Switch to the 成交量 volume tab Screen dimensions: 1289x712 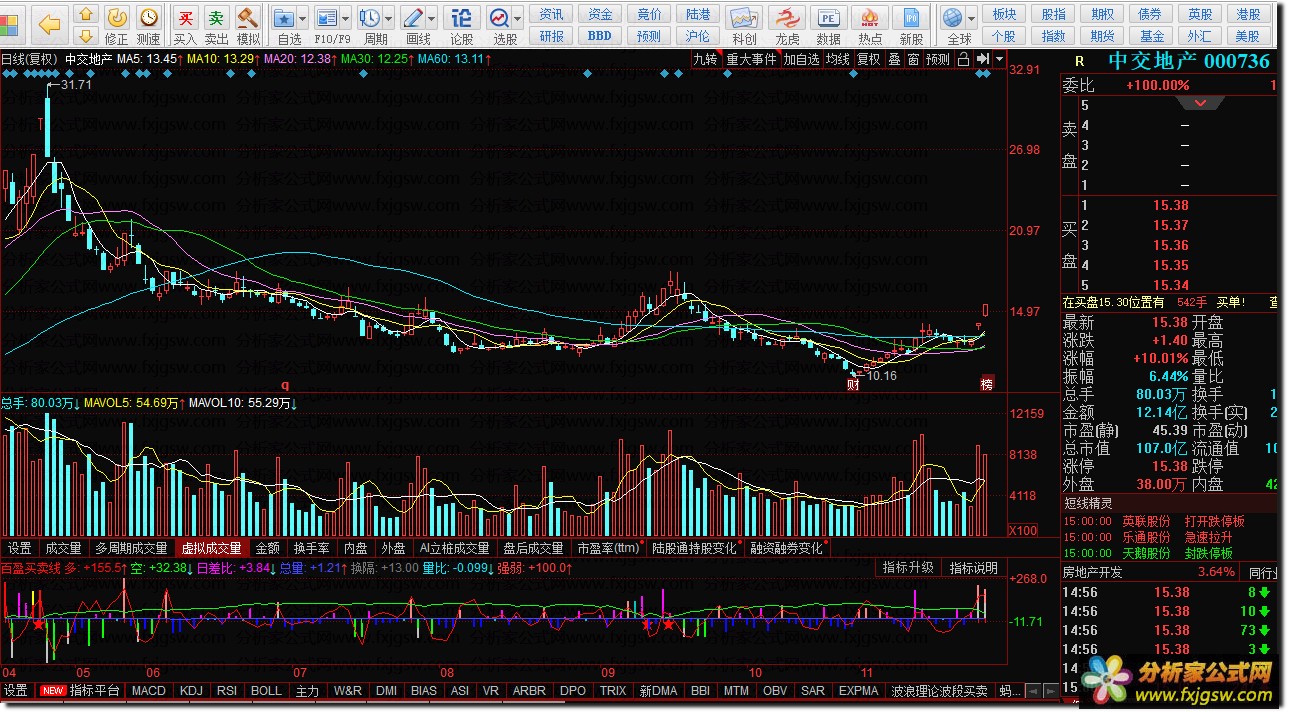pyautogui.click(x=63, y=548)
